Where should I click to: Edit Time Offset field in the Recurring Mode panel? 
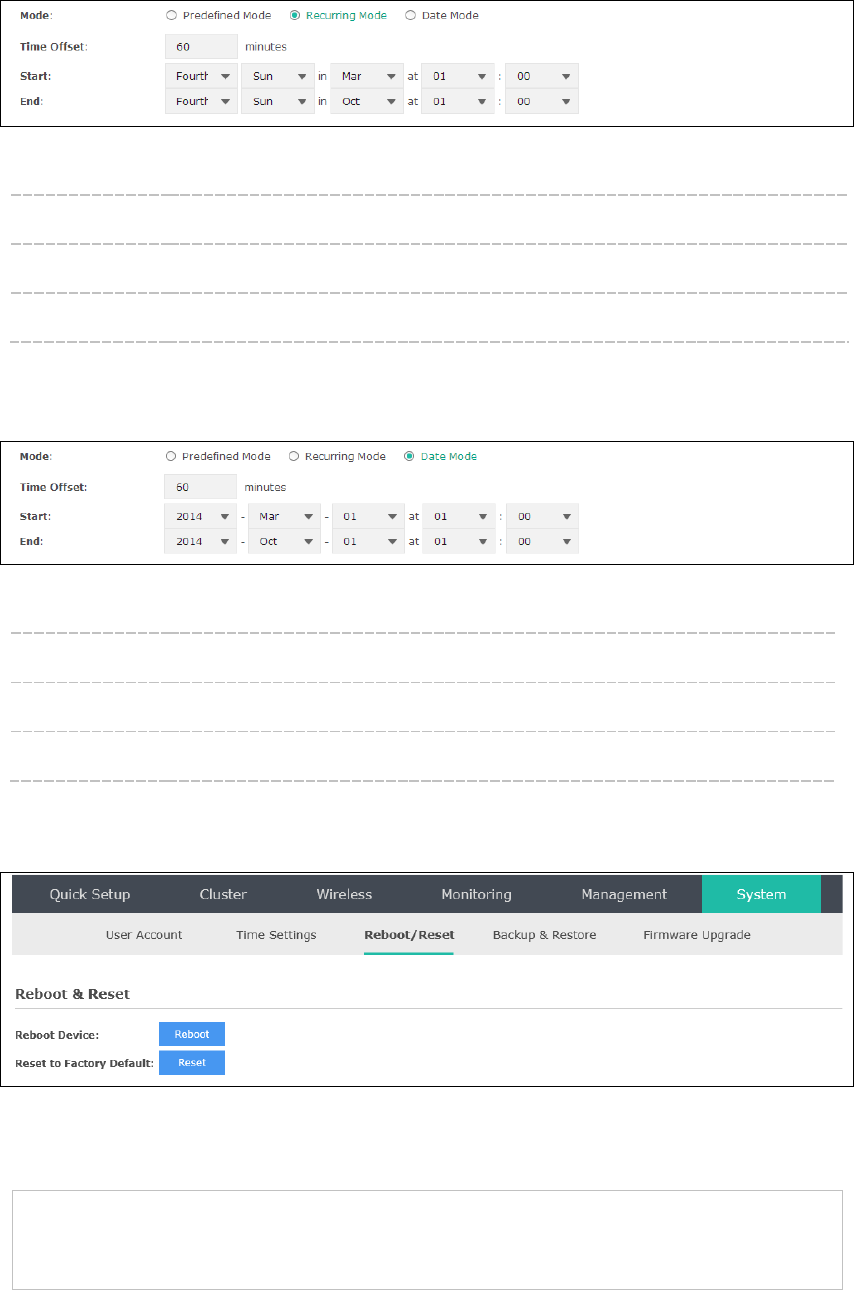pyautogui.click(x=201, y=46)
